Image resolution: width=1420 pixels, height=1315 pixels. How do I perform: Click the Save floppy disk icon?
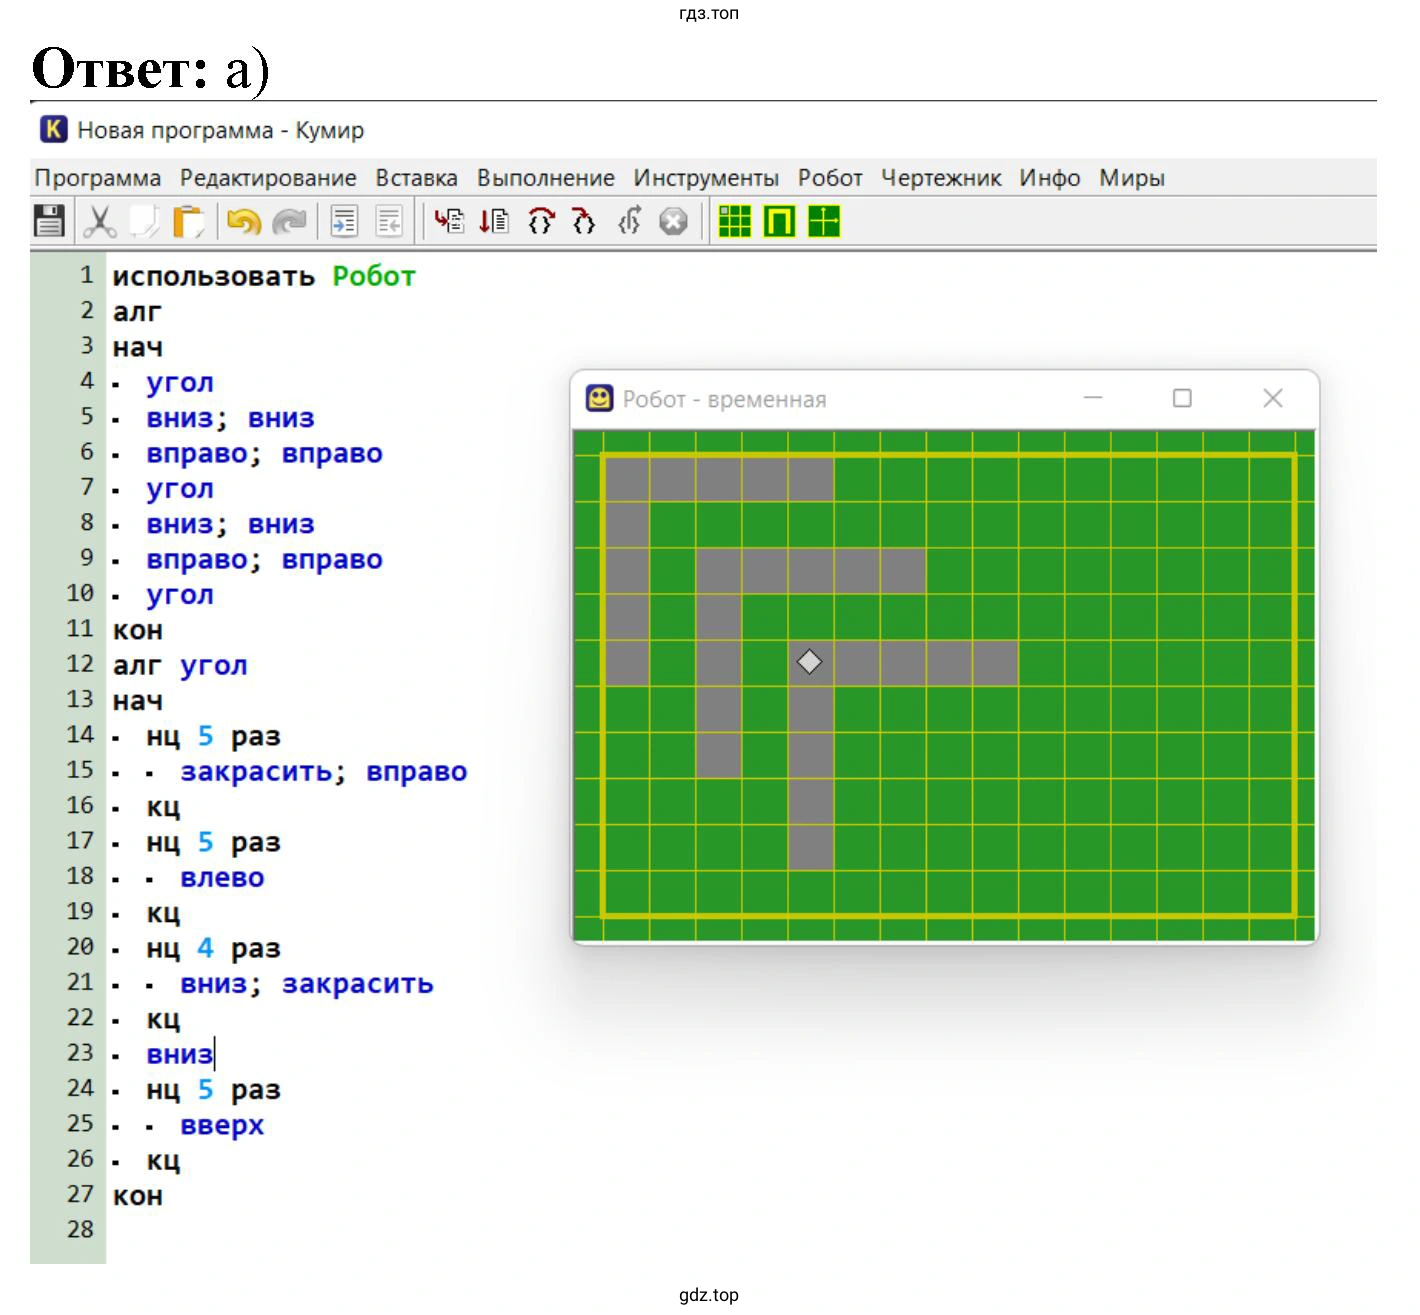49,221
